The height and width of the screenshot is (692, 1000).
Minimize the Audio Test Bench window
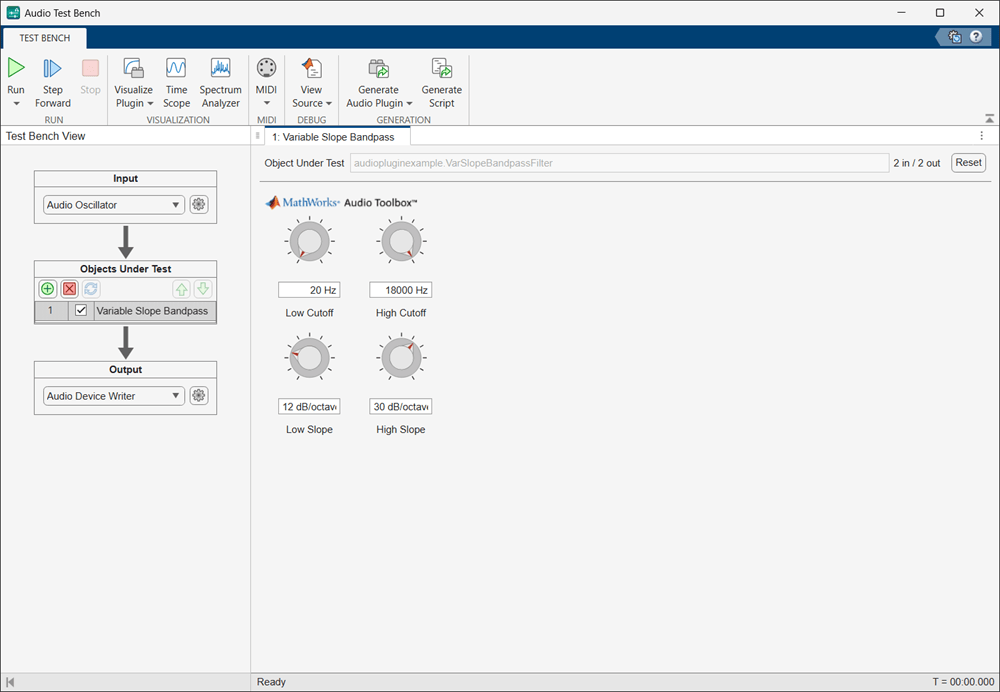901,13
